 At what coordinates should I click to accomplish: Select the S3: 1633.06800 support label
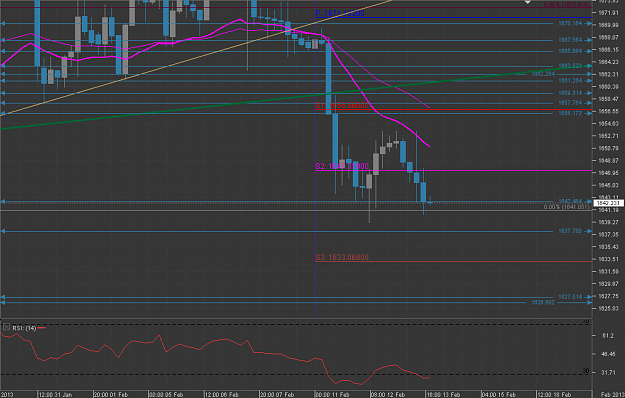(x=342, y=257)
